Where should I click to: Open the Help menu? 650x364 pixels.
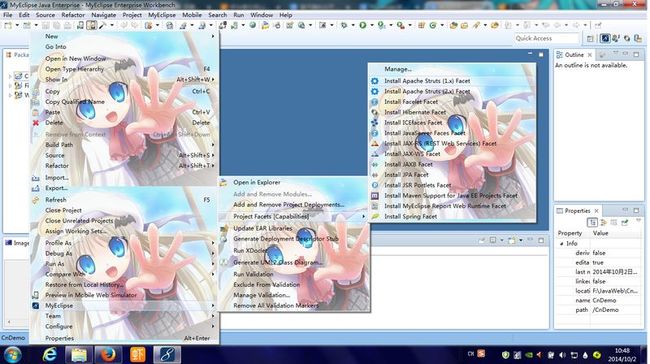[x=286, y=15]
